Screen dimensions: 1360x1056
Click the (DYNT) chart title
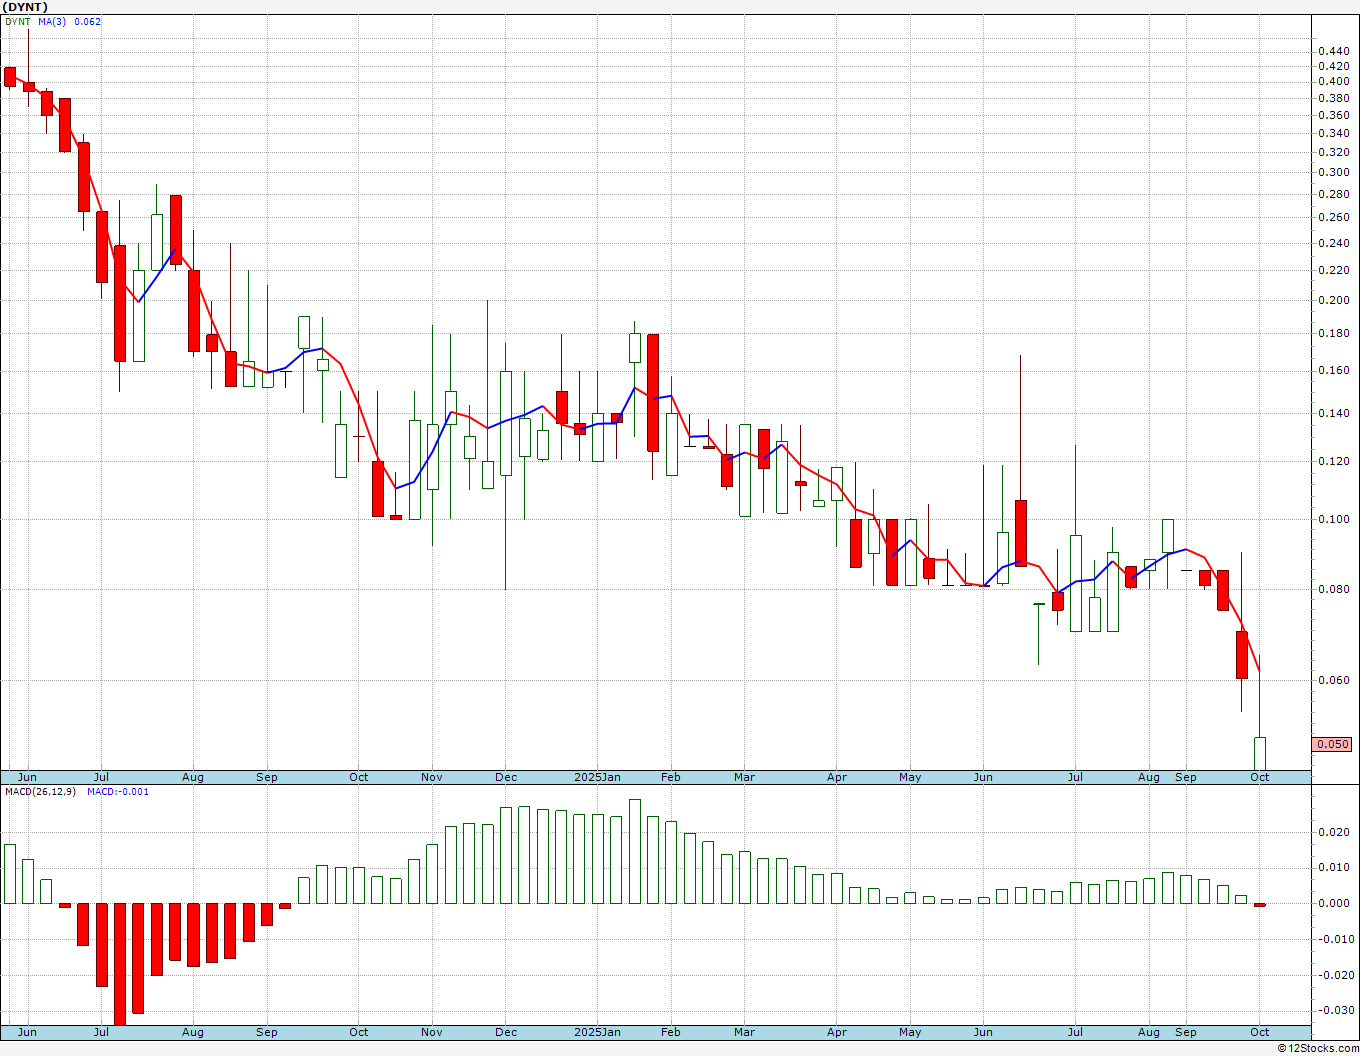(x=26, y=7)
